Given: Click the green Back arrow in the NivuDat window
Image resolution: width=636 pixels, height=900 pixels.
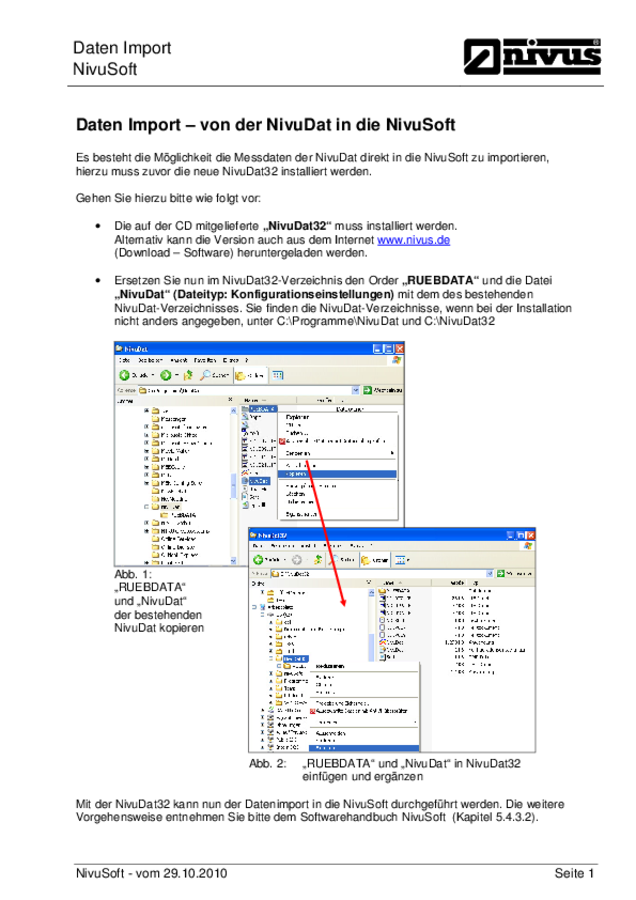Looking at the screenshot, I should click(x=124, y=375).
